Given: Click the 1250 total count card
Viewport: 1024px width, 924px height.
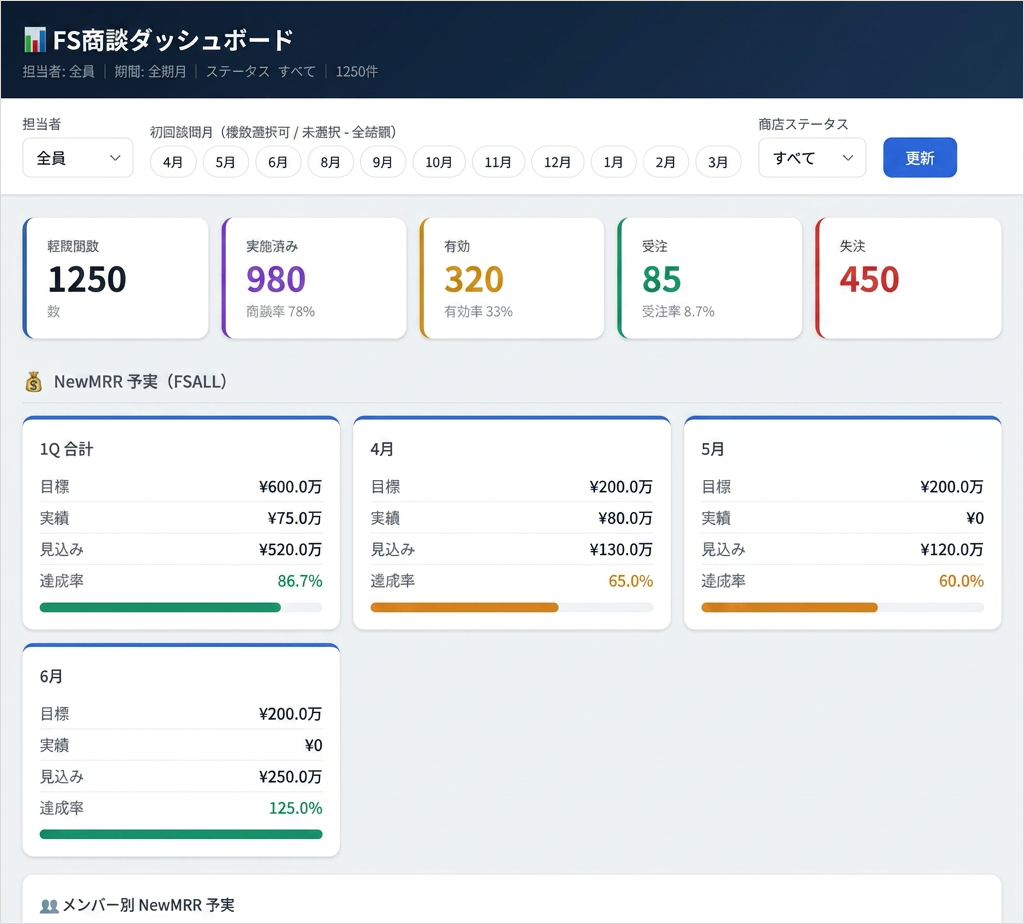Looking at the screenshot, I should pyautogui.click(x=116, y=278).
